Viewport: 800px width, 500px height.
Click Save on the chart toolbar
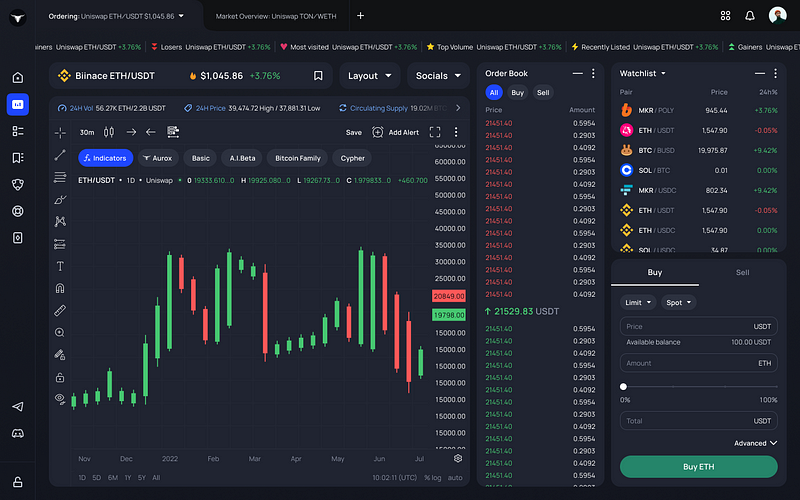tap(354, 132)
